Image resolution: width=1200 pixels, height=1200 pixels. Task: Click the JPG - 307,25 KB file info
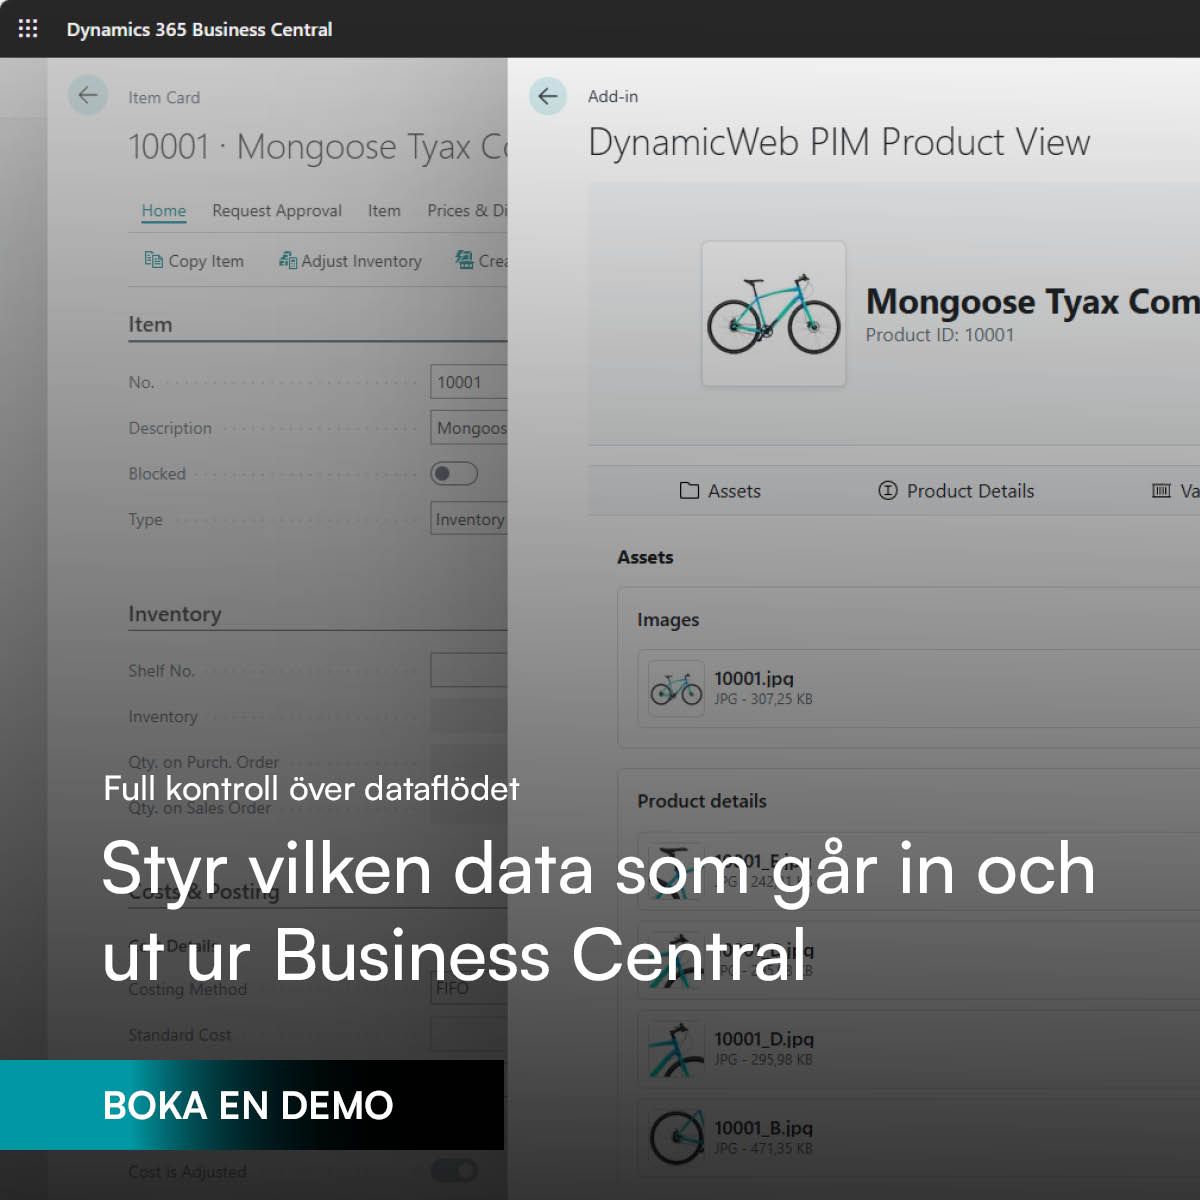[763, 699]
